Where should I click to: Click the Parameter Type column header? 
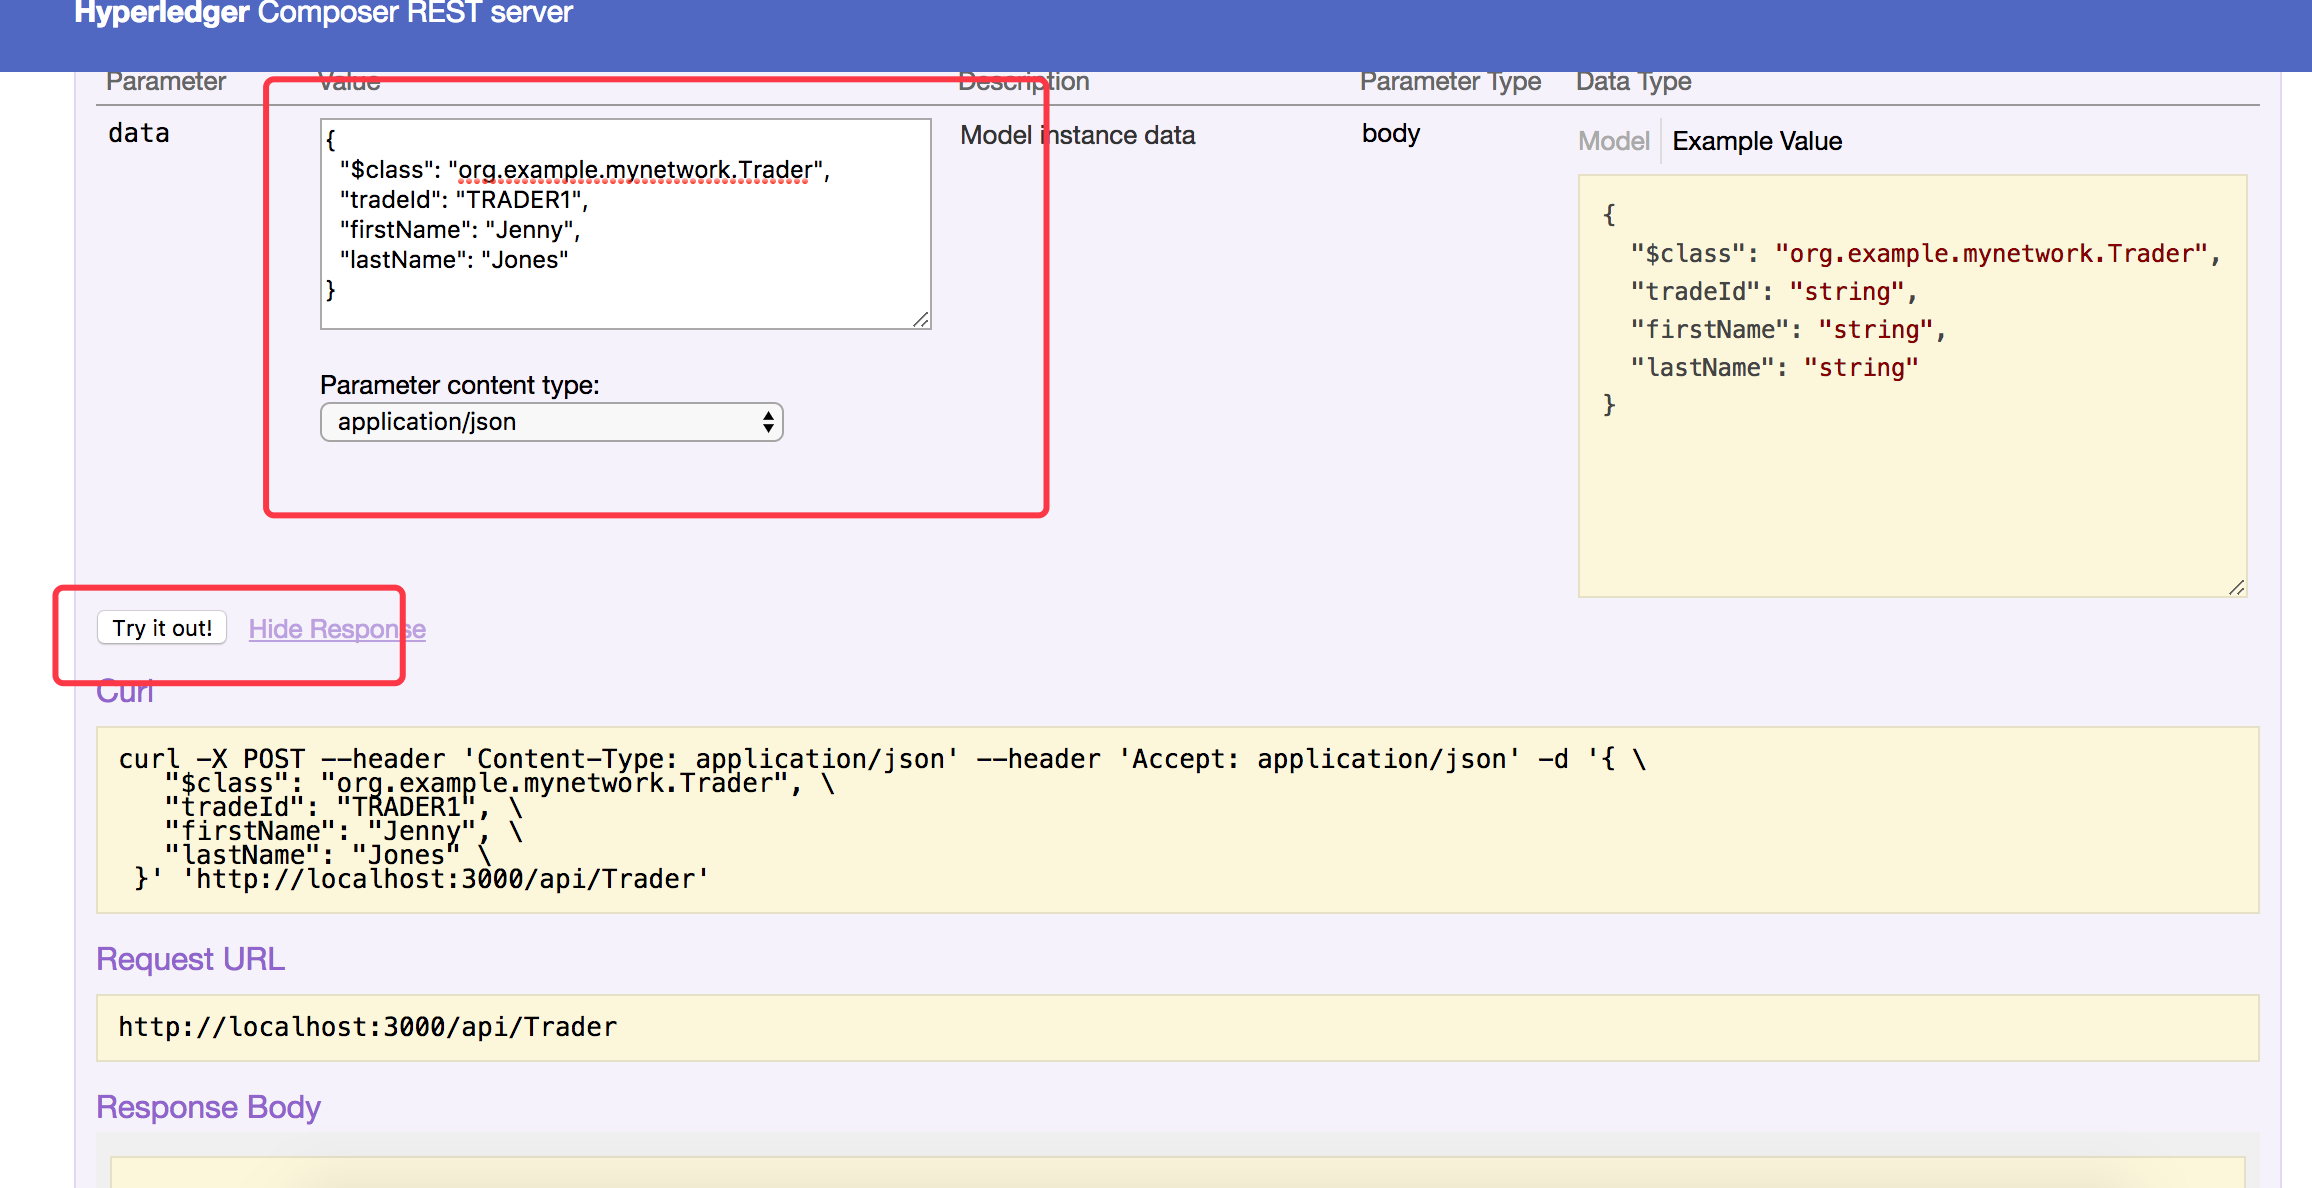coord(1450,82)
